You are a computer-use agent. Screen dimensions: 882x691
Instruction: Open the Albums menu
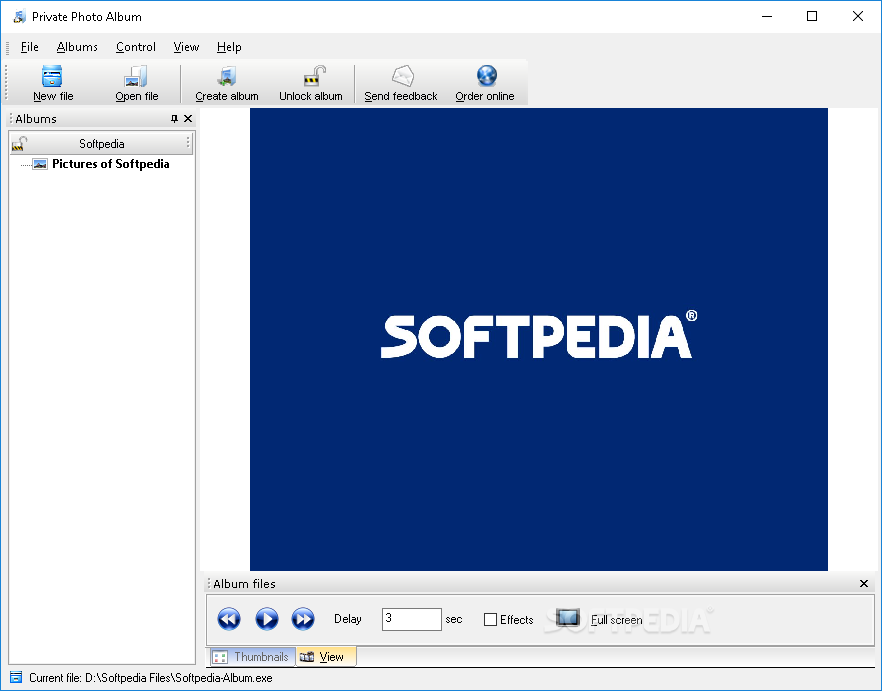(77, 47)
